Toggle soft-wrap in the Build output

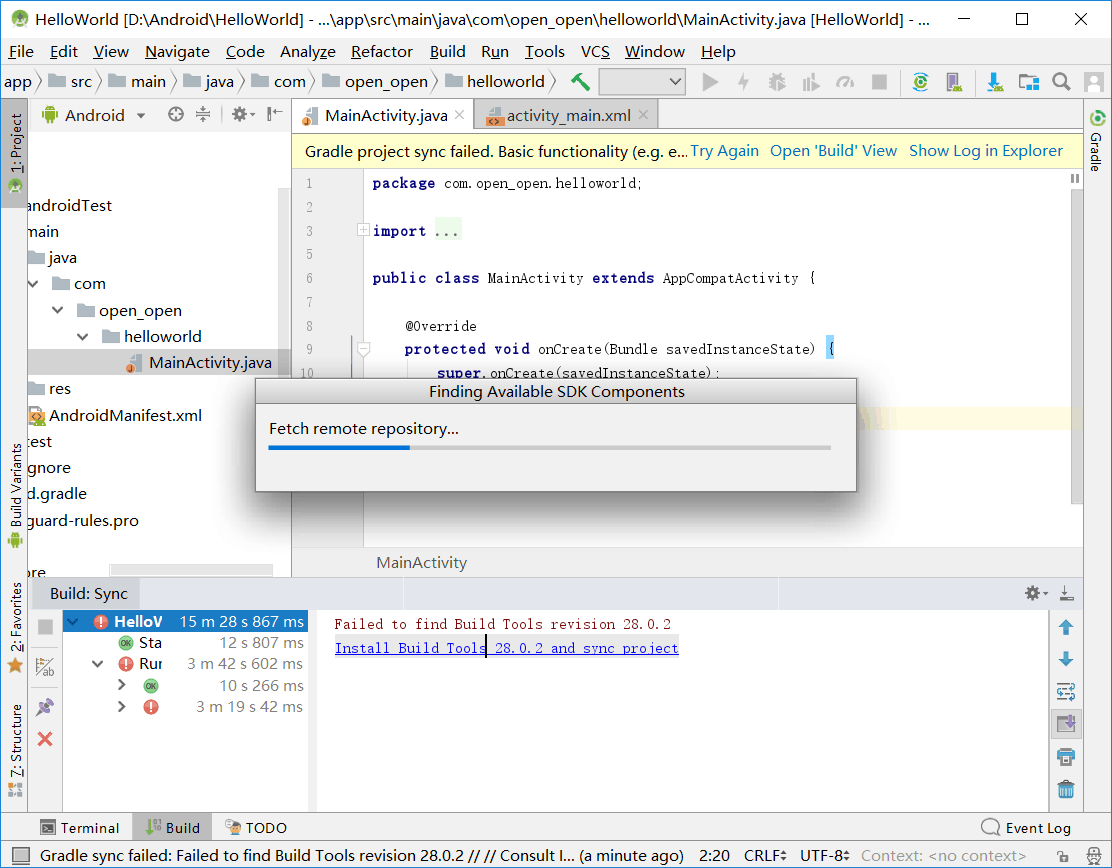(1066, 691)
